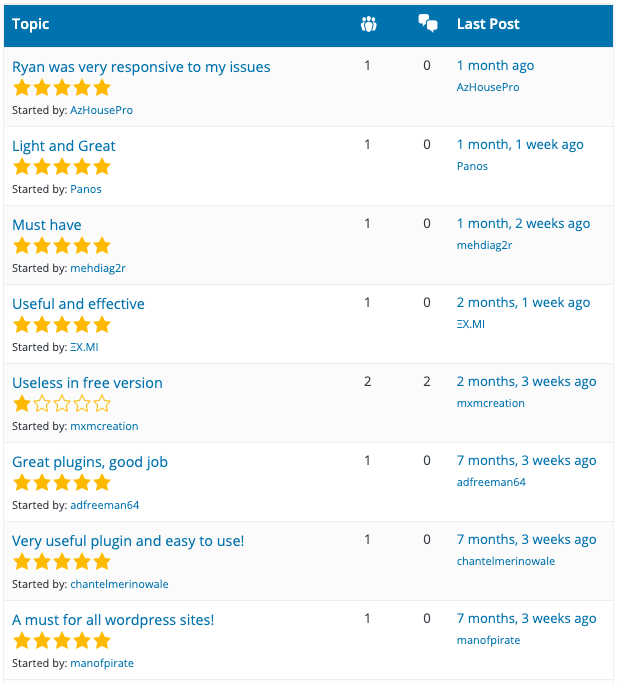Open the 1 month, 2 weeks ago post link

(x=523, y=223)
